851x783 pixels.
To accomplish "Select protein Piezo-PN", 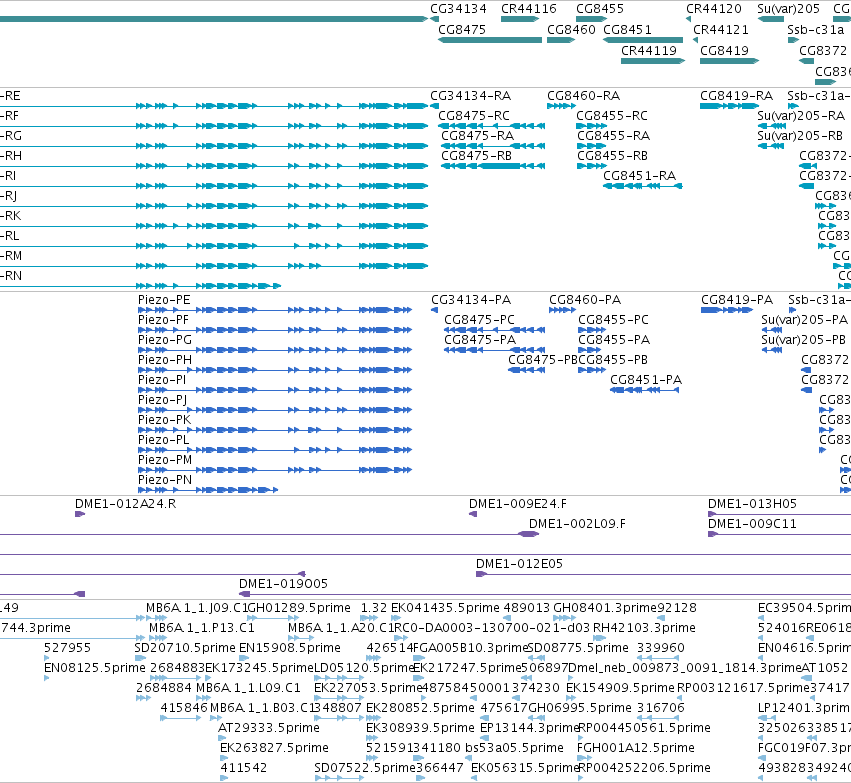I will pos(165,480).
